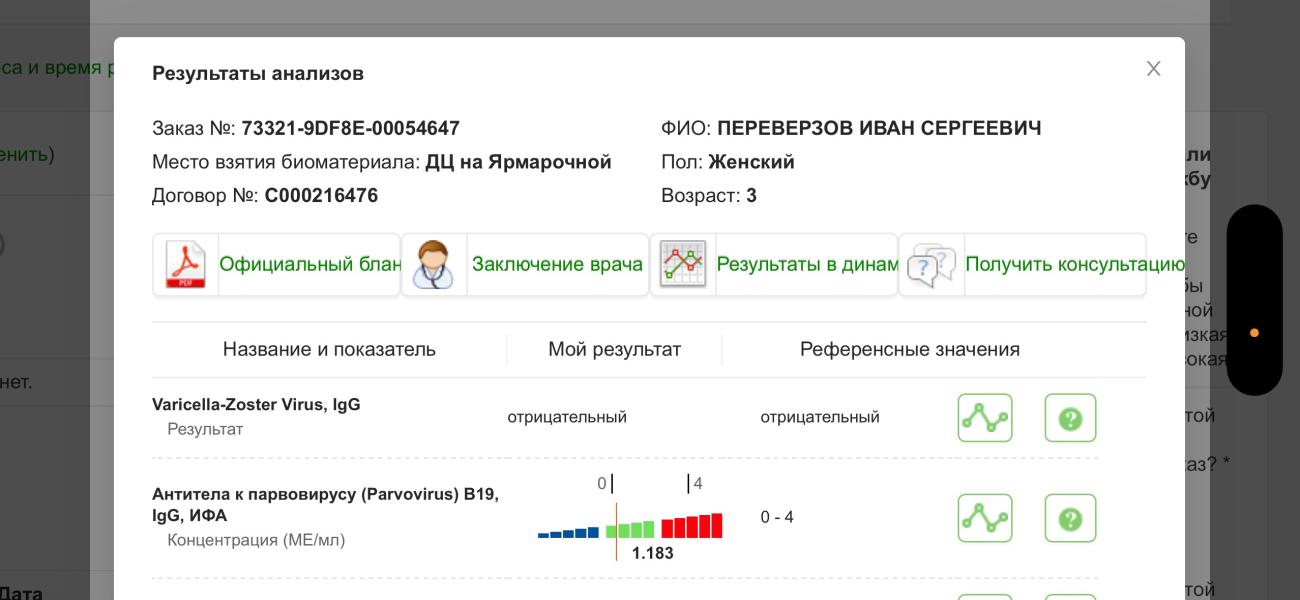The image size is (1300, 600).
Task: Click the "Мой результат" column header
Action: point(614,350)
